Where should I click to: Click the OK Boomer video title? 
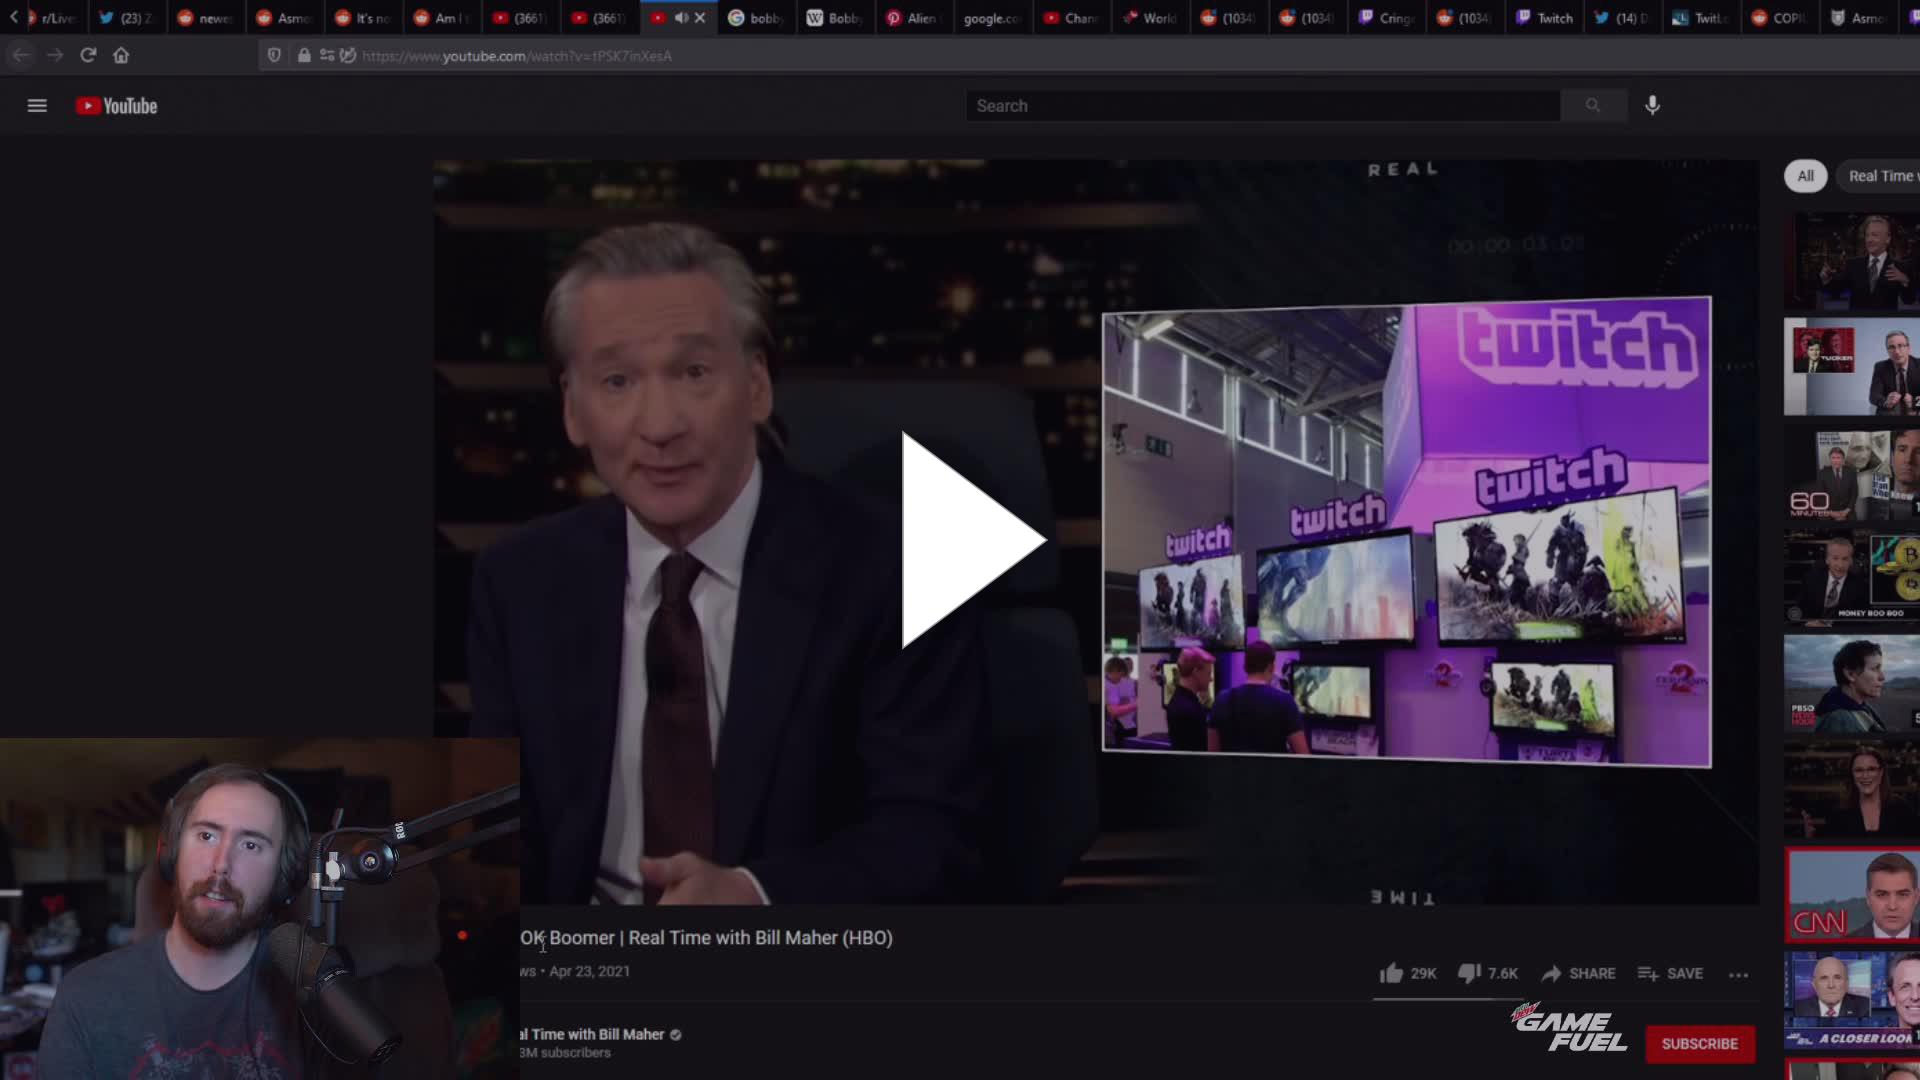click(706, 938)
